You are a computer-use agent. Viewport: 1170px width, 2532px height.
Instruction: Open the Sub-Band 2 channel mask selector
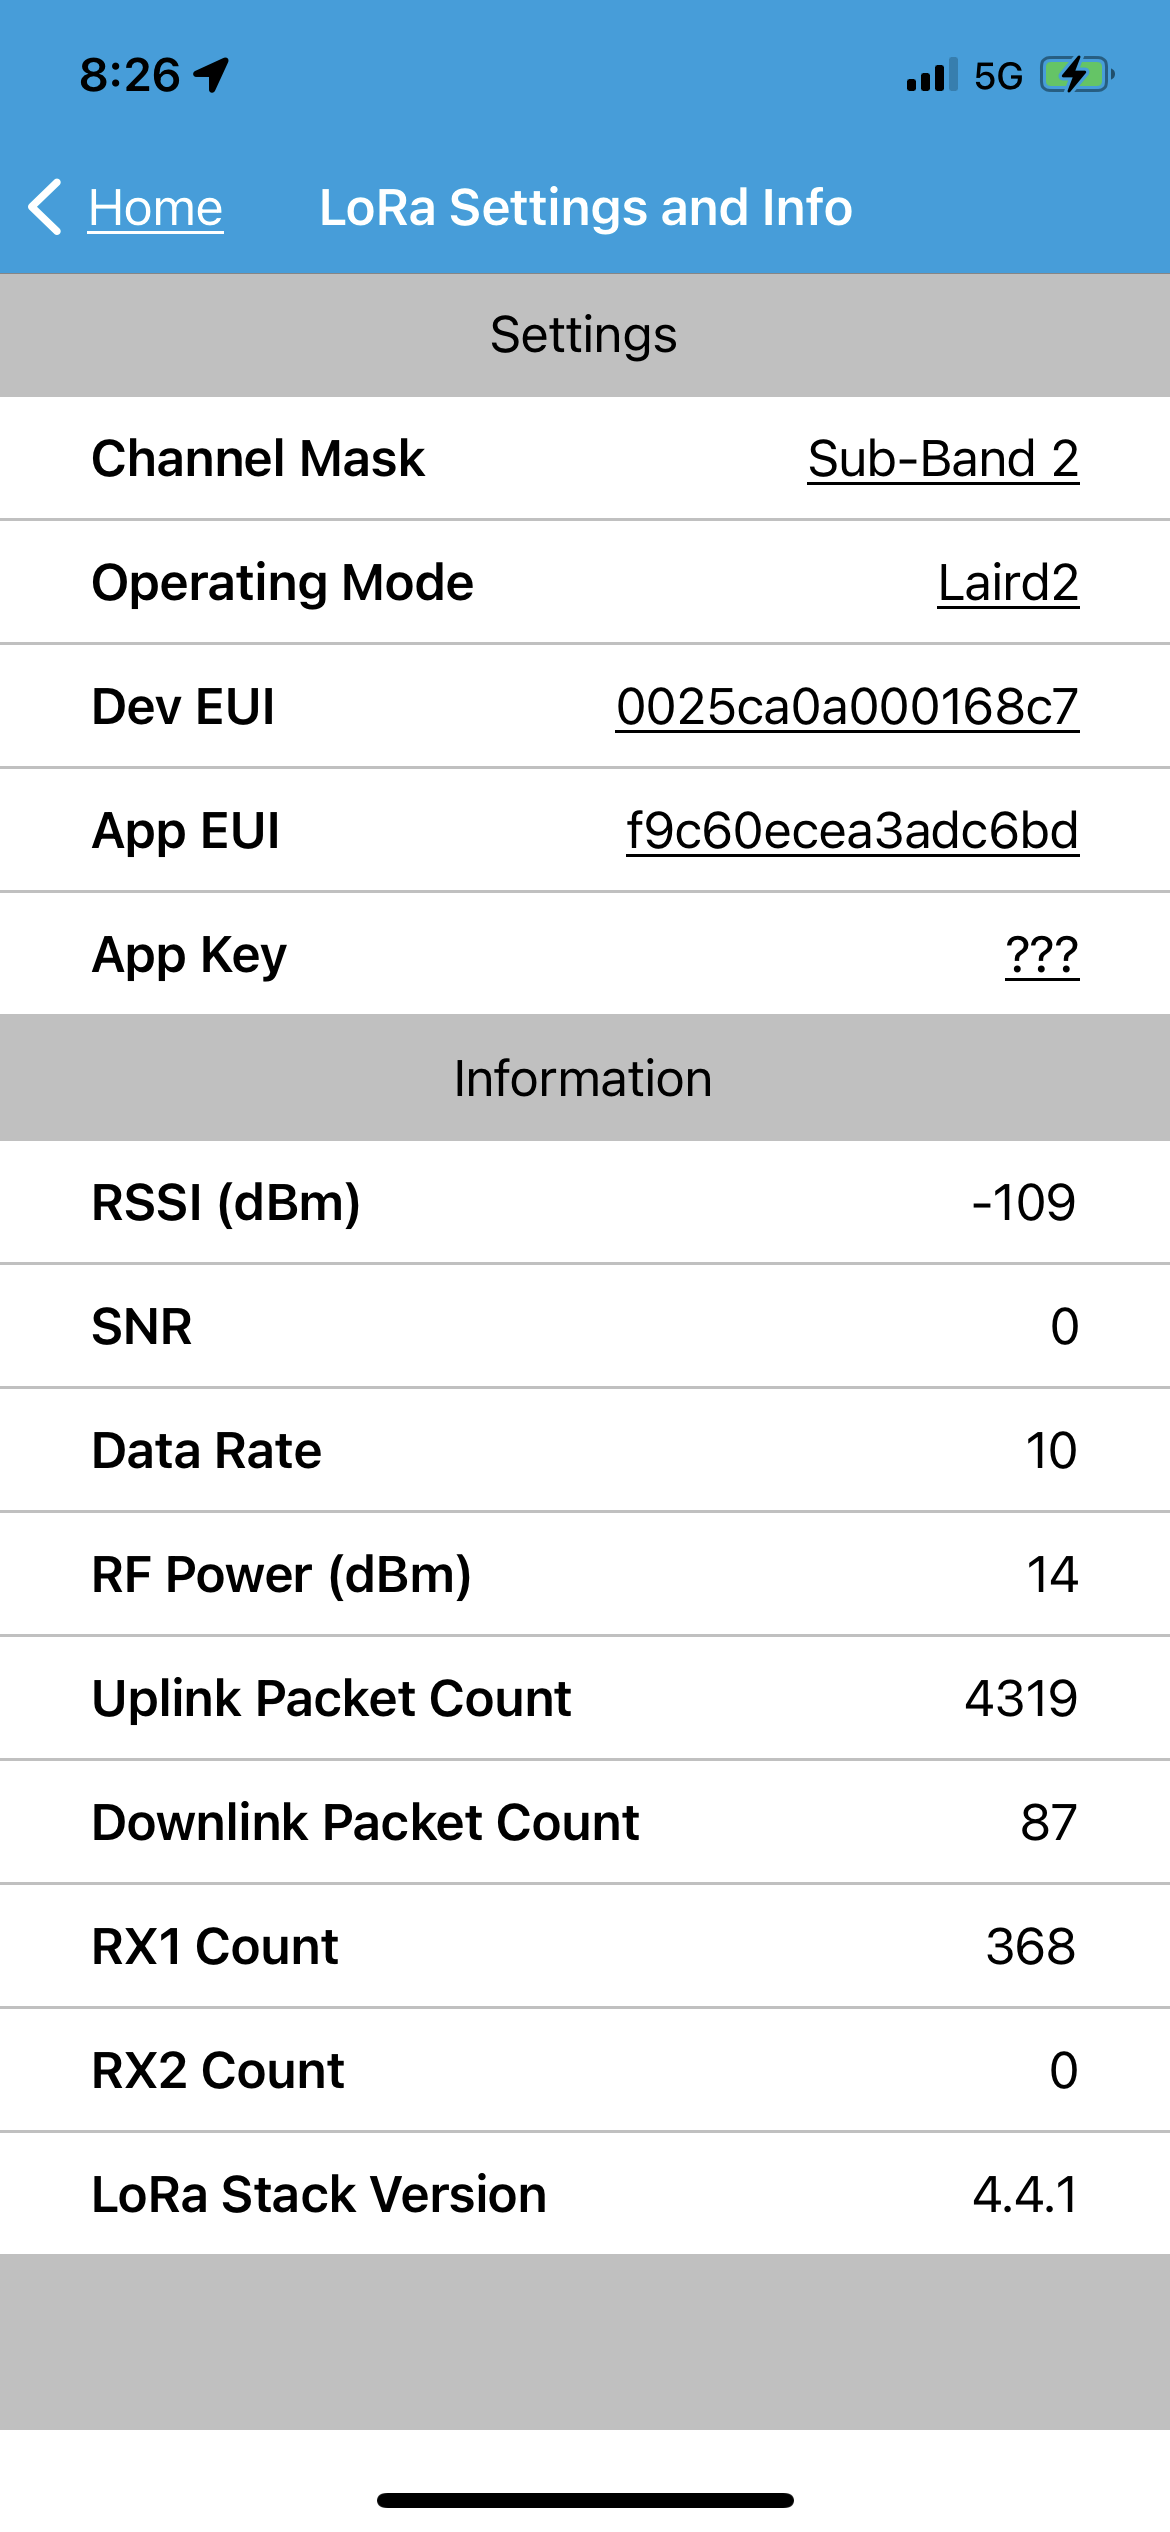(942, 459)
